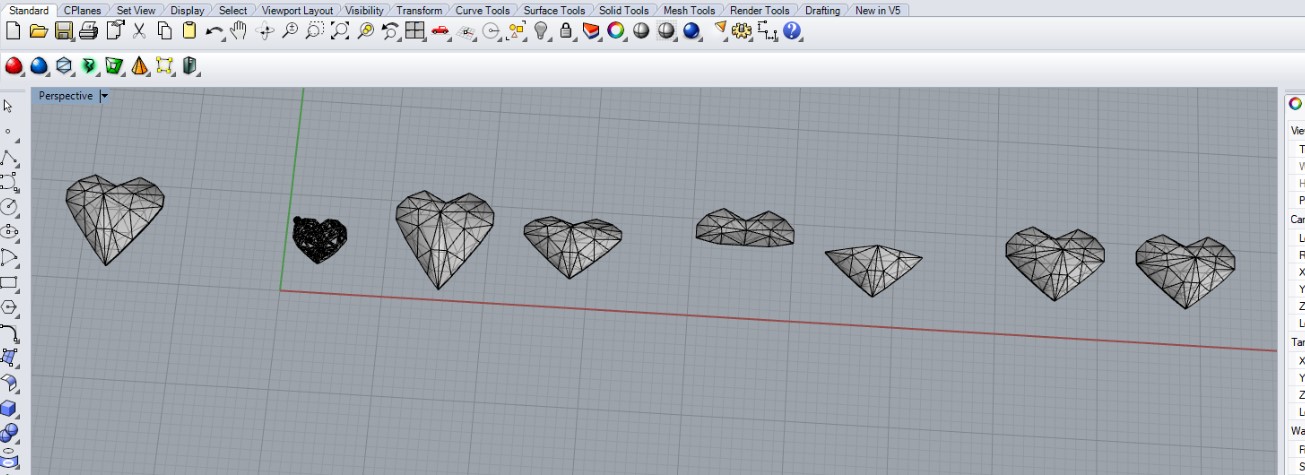The width and height of the screenshot is (1305, 475).
Task: Click the New file icon
Action: (x=13, y=31)
